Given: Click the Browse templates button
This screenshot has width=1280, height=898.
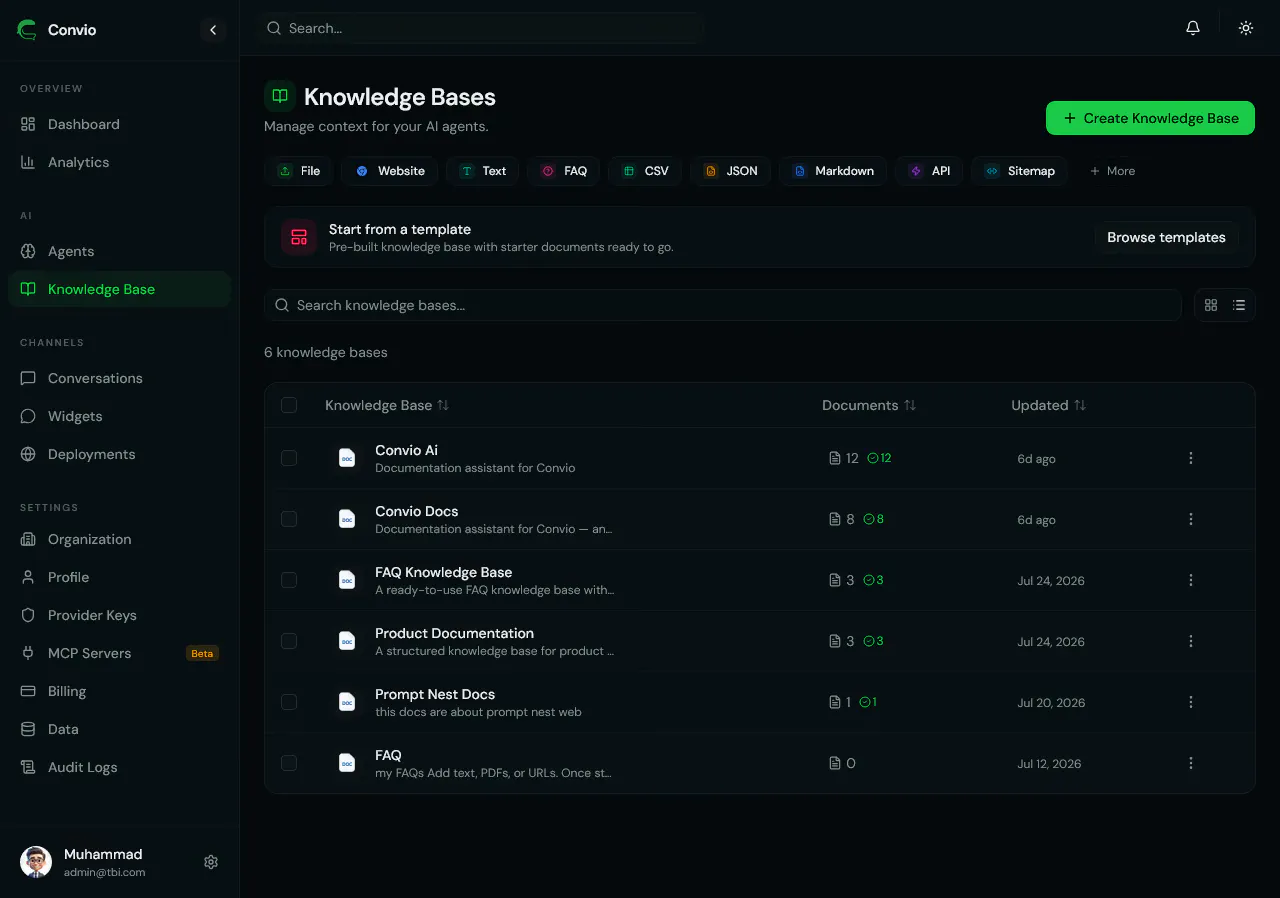Looking at the screenshot, I should click(1166, 237).
